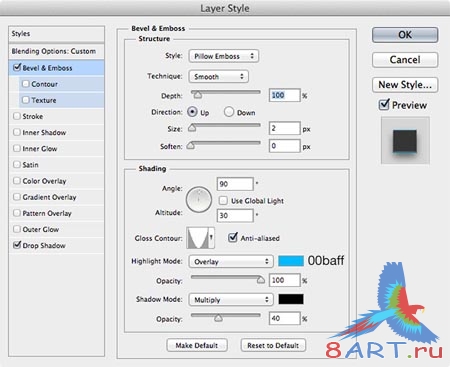Open the blue highlight color swatch

pos(291,261)
